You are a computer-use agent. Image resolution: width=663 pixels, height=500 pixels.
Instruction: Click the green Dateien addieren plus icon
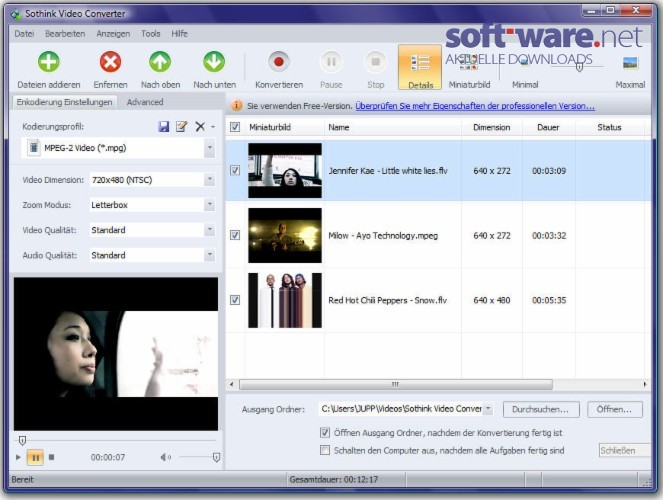[x=49, y=62]
